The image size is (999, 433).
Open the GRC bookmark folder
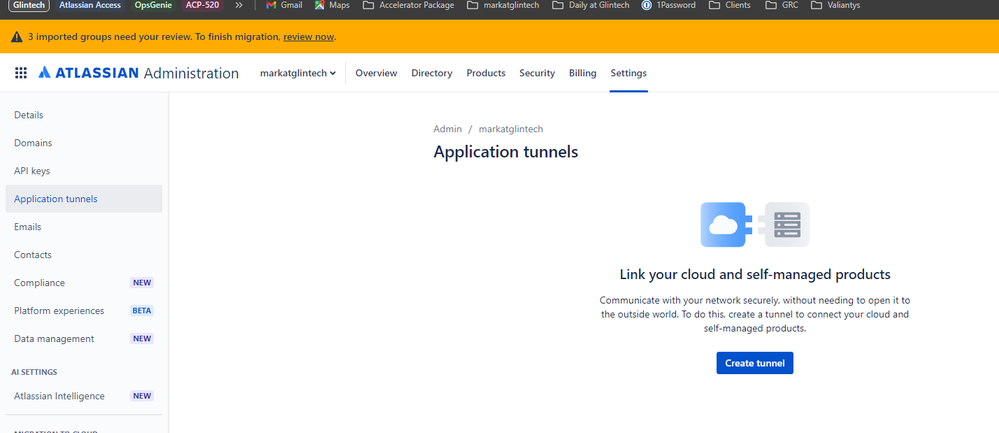780,5
